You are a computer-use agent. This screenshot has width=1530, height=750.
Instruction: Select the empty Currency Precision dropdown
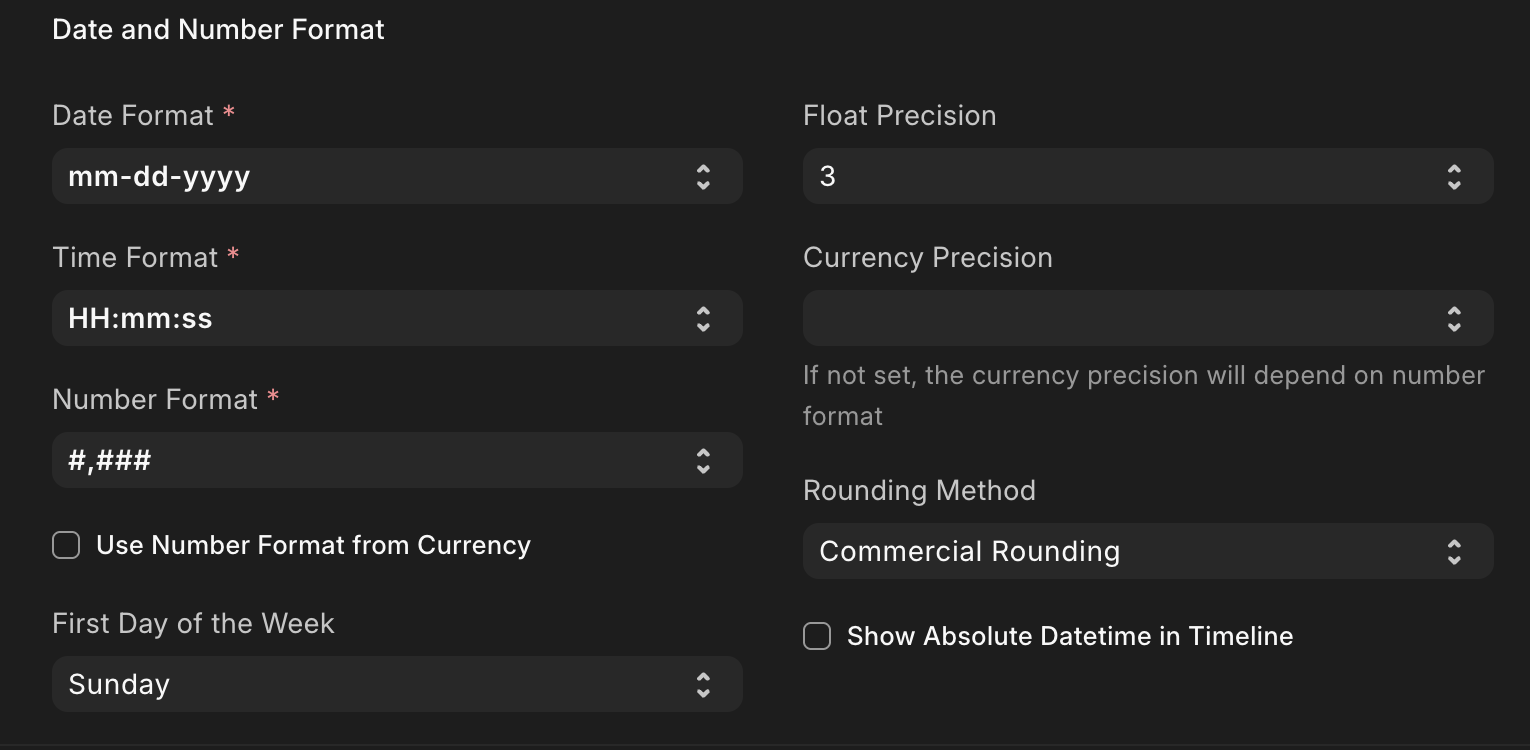pyautogui.click(x=1130, y=319)
